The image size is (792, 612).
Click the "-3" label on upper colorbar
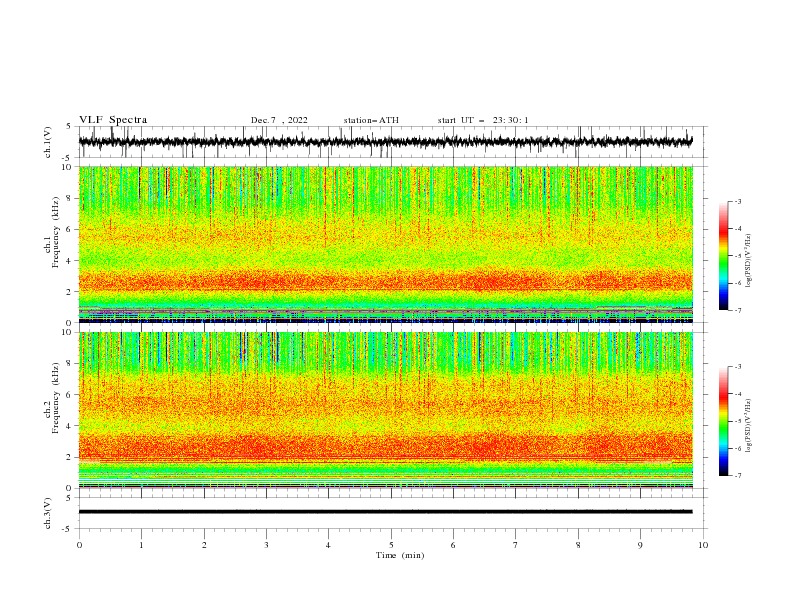pos(738,201)
